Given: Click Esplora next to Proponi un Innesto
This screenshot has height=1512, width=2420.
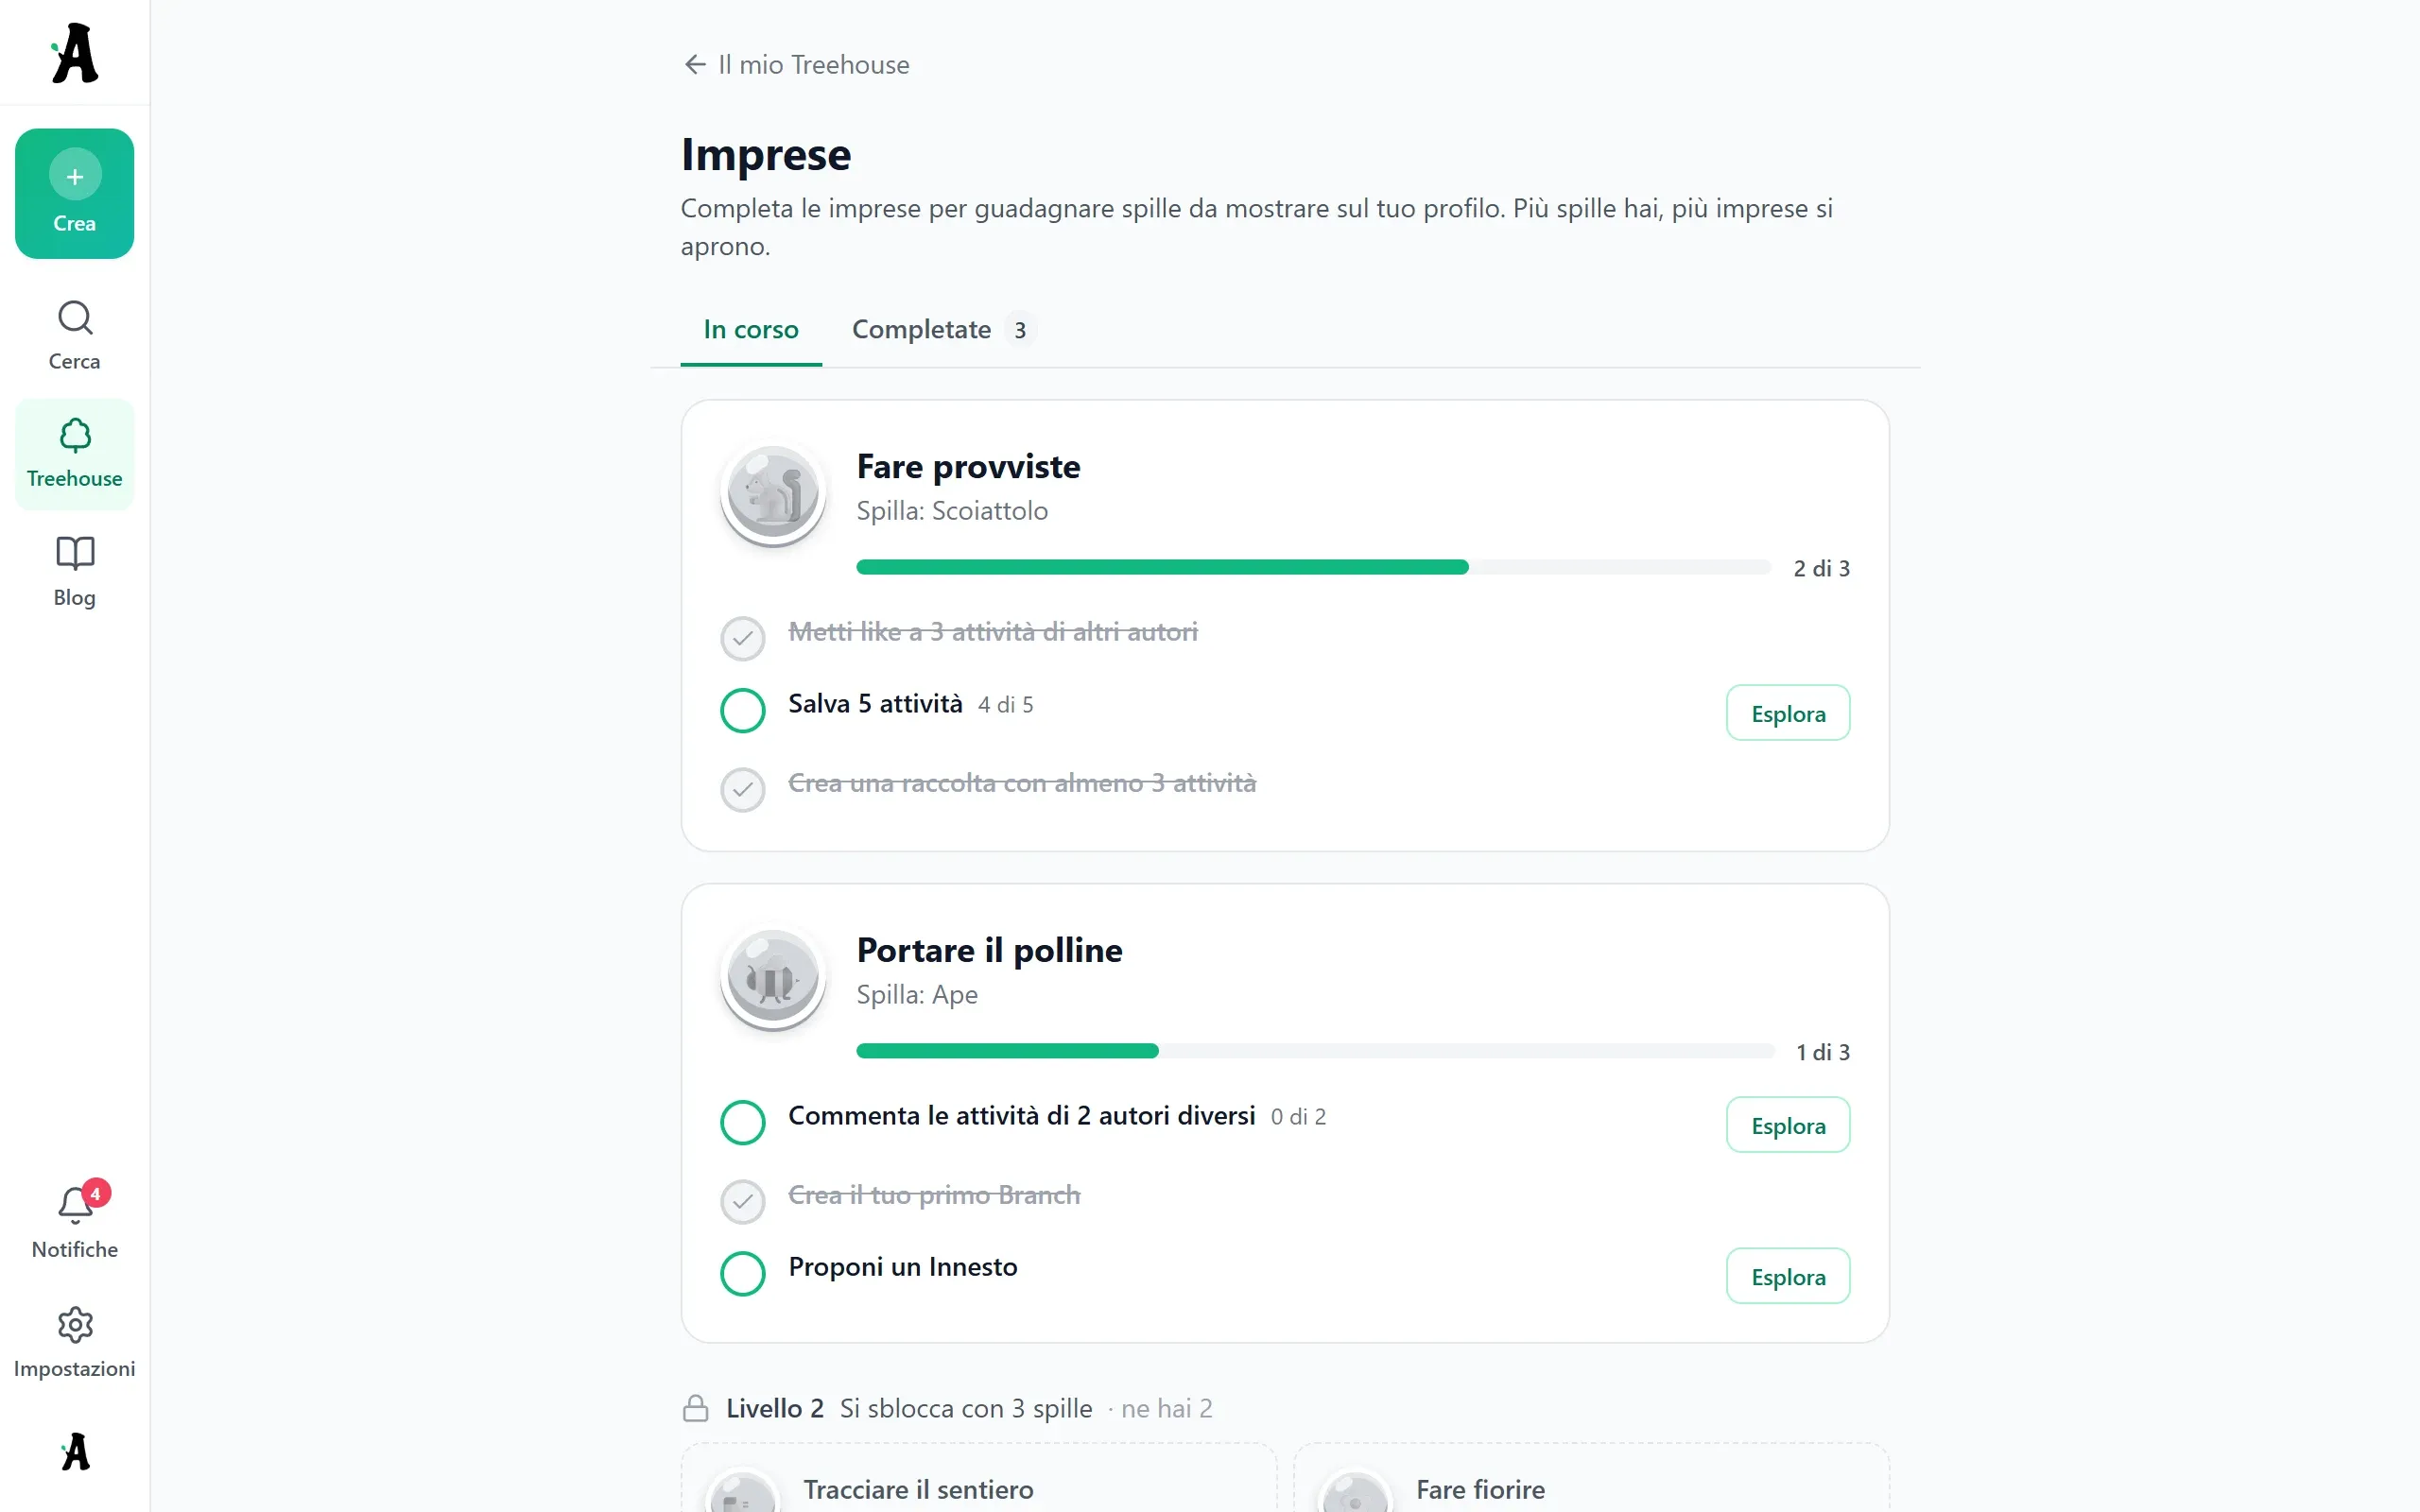Looking at the screenshot, I should click(1788, 1276).
